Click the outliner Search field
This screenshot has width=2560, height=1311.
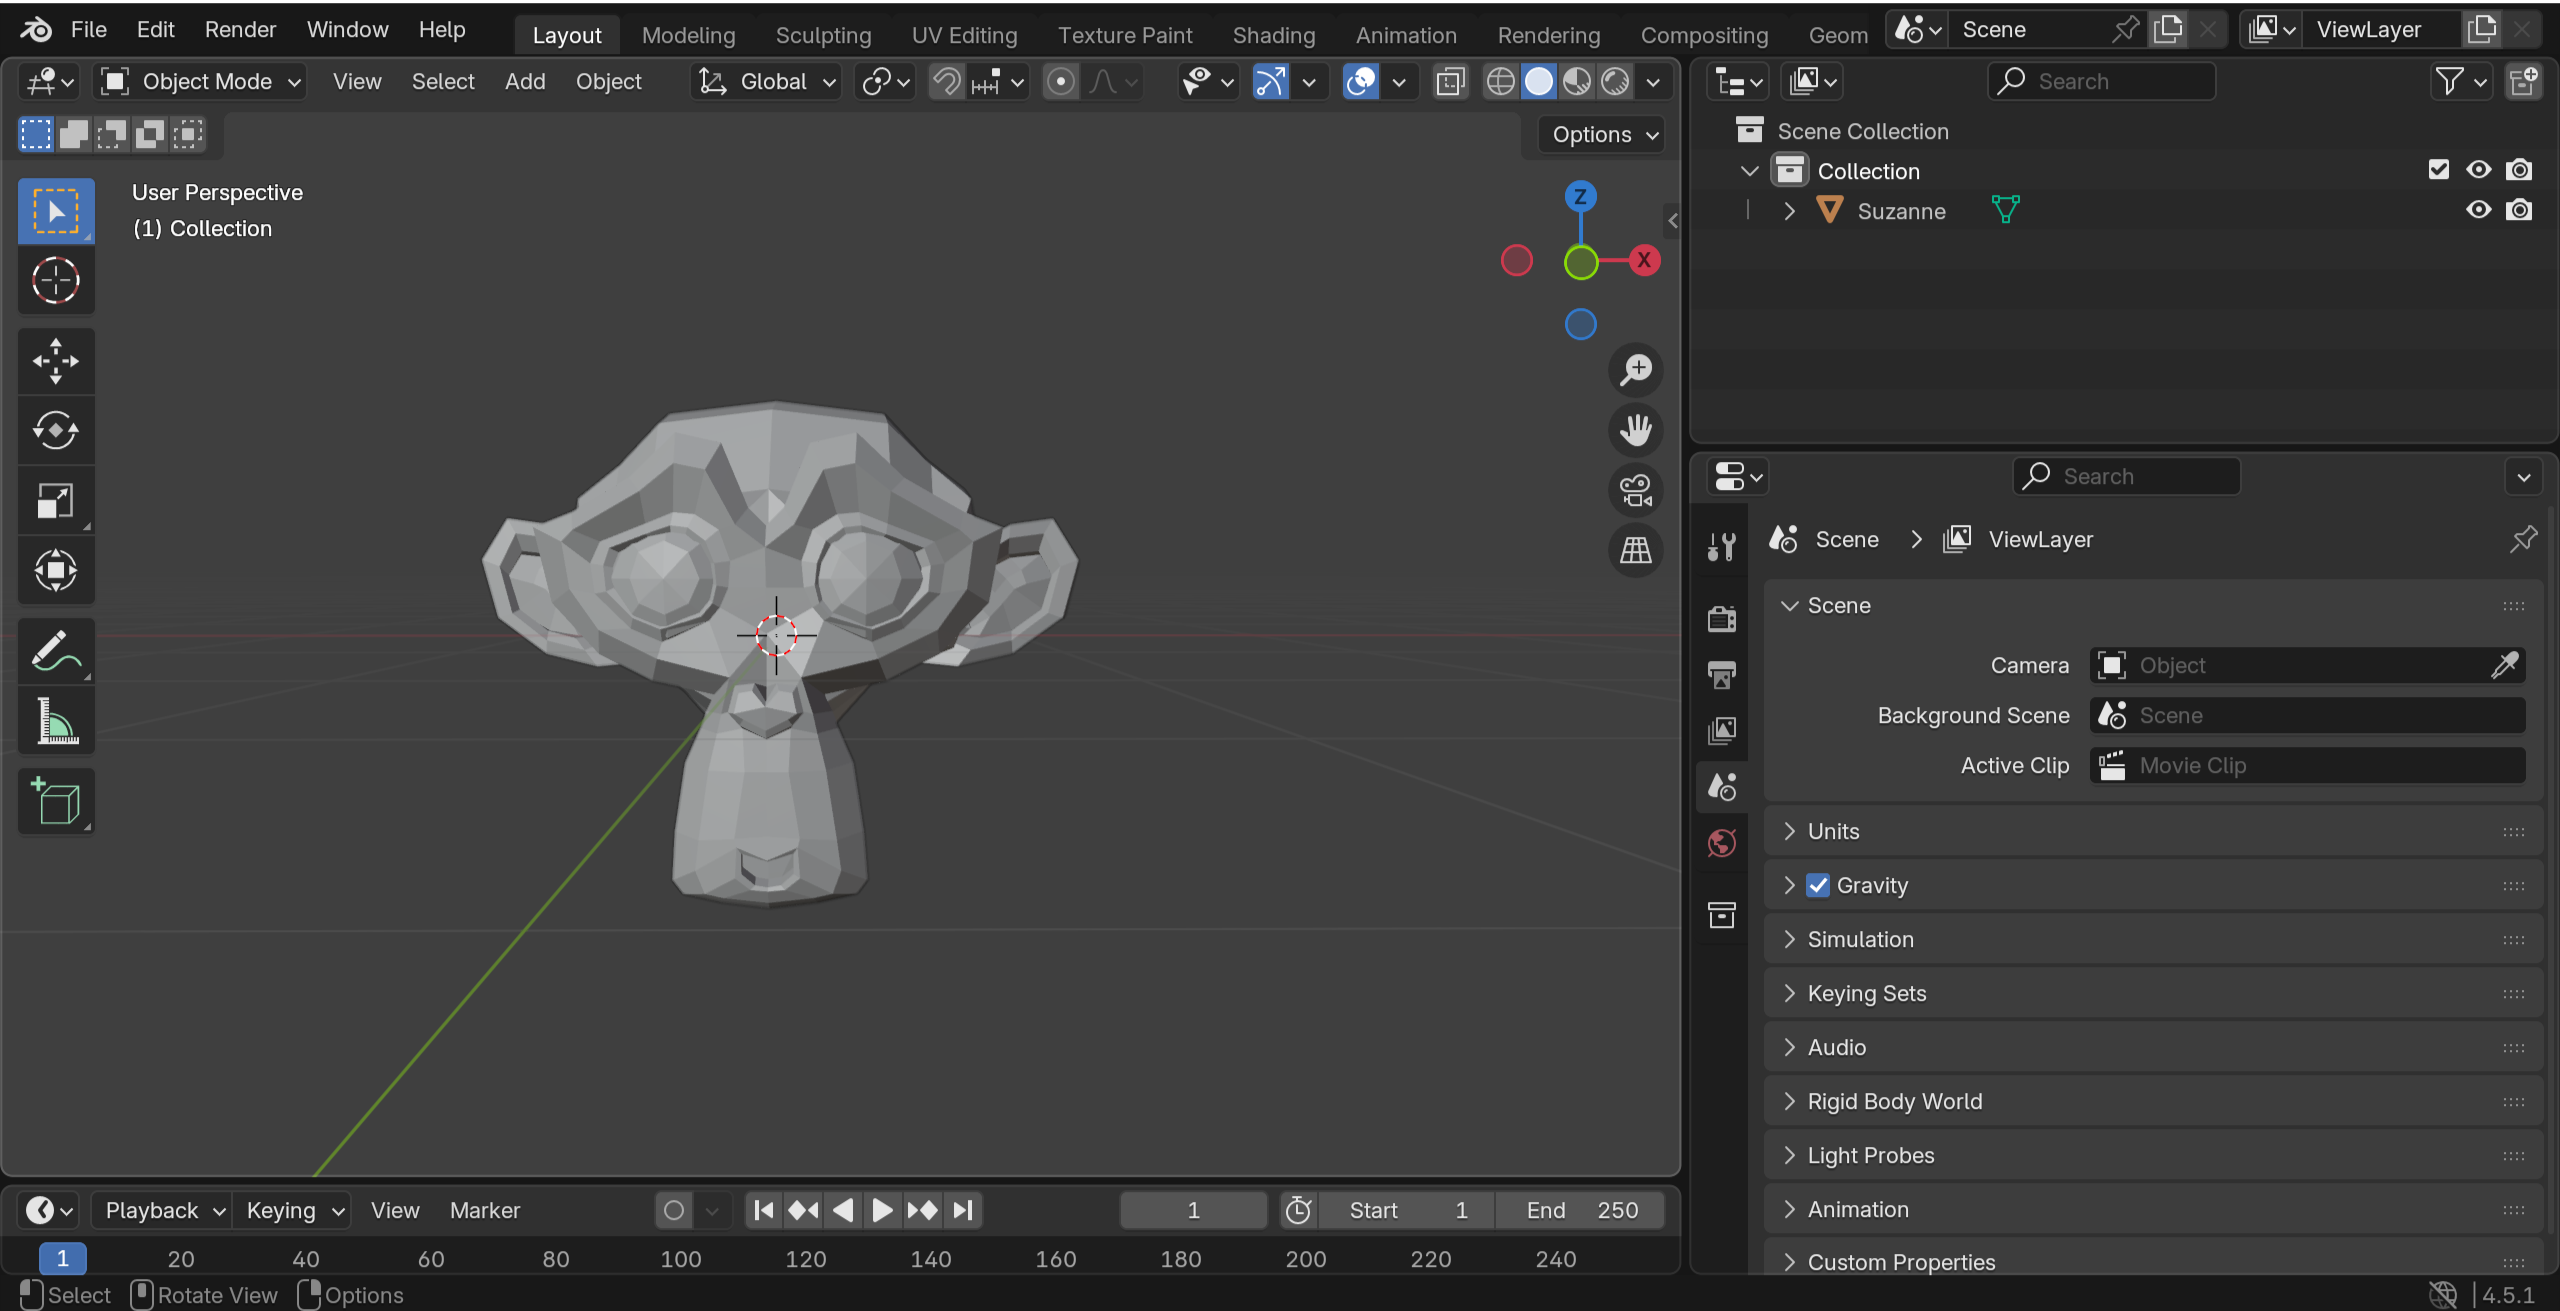pos(2101,82)
